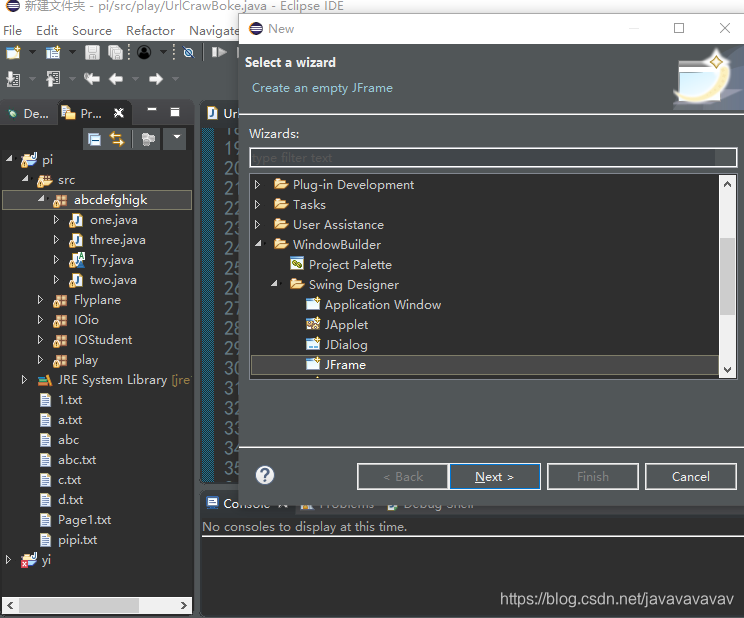Viewport: 744px width, 618px height.
Task: Switch to the De... view tab
Action: click(x=28, y=114)
